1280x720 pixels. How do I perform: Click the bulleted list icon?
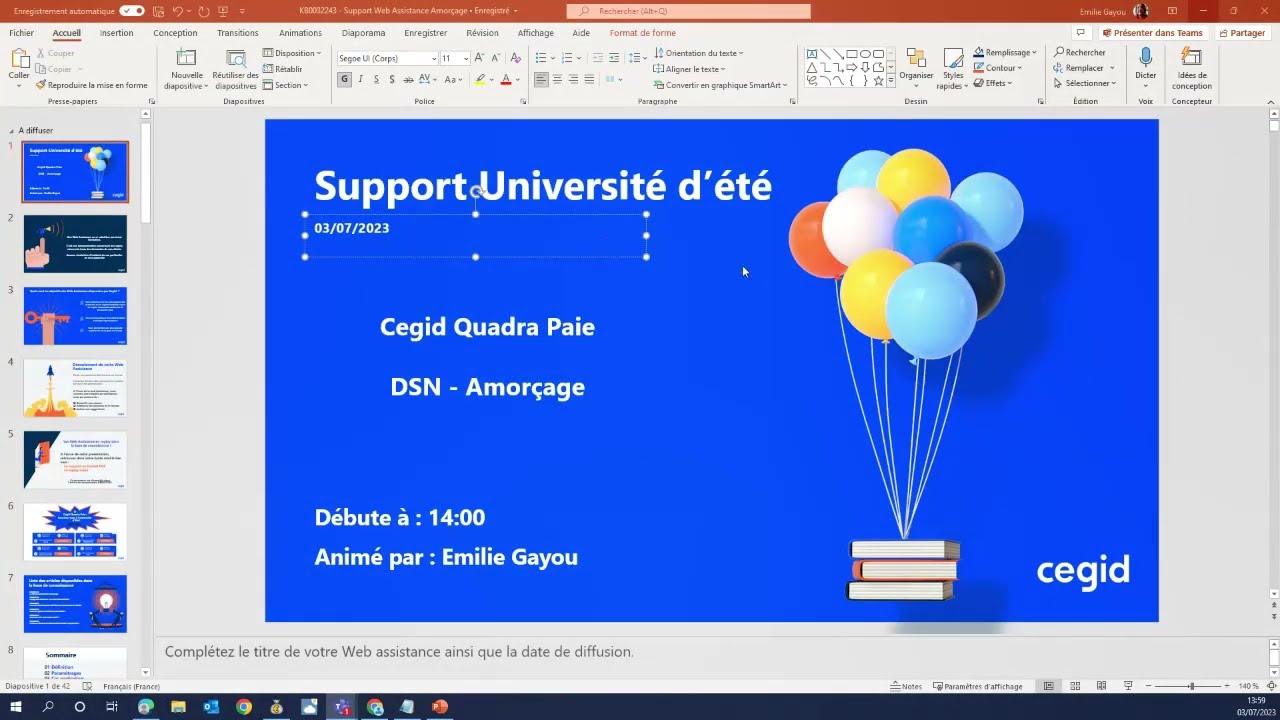pos(541,58)
